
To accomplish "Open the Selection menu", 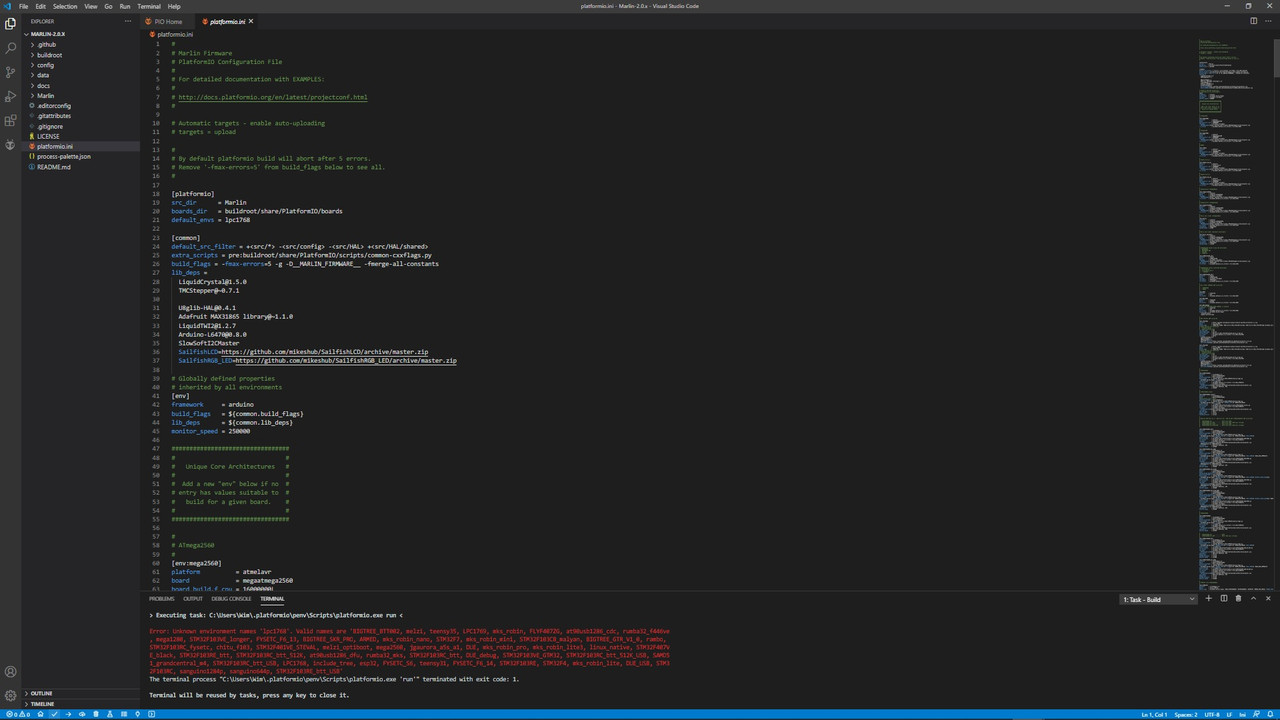I will [x=65, y=6].
